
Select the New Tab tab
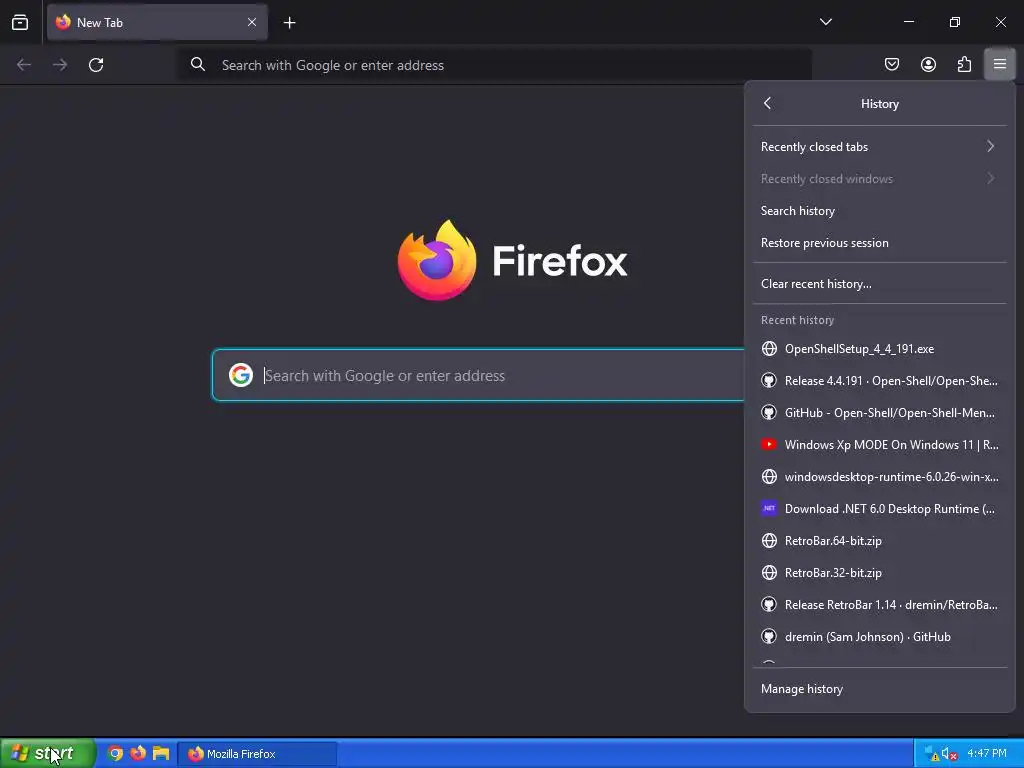157,22
